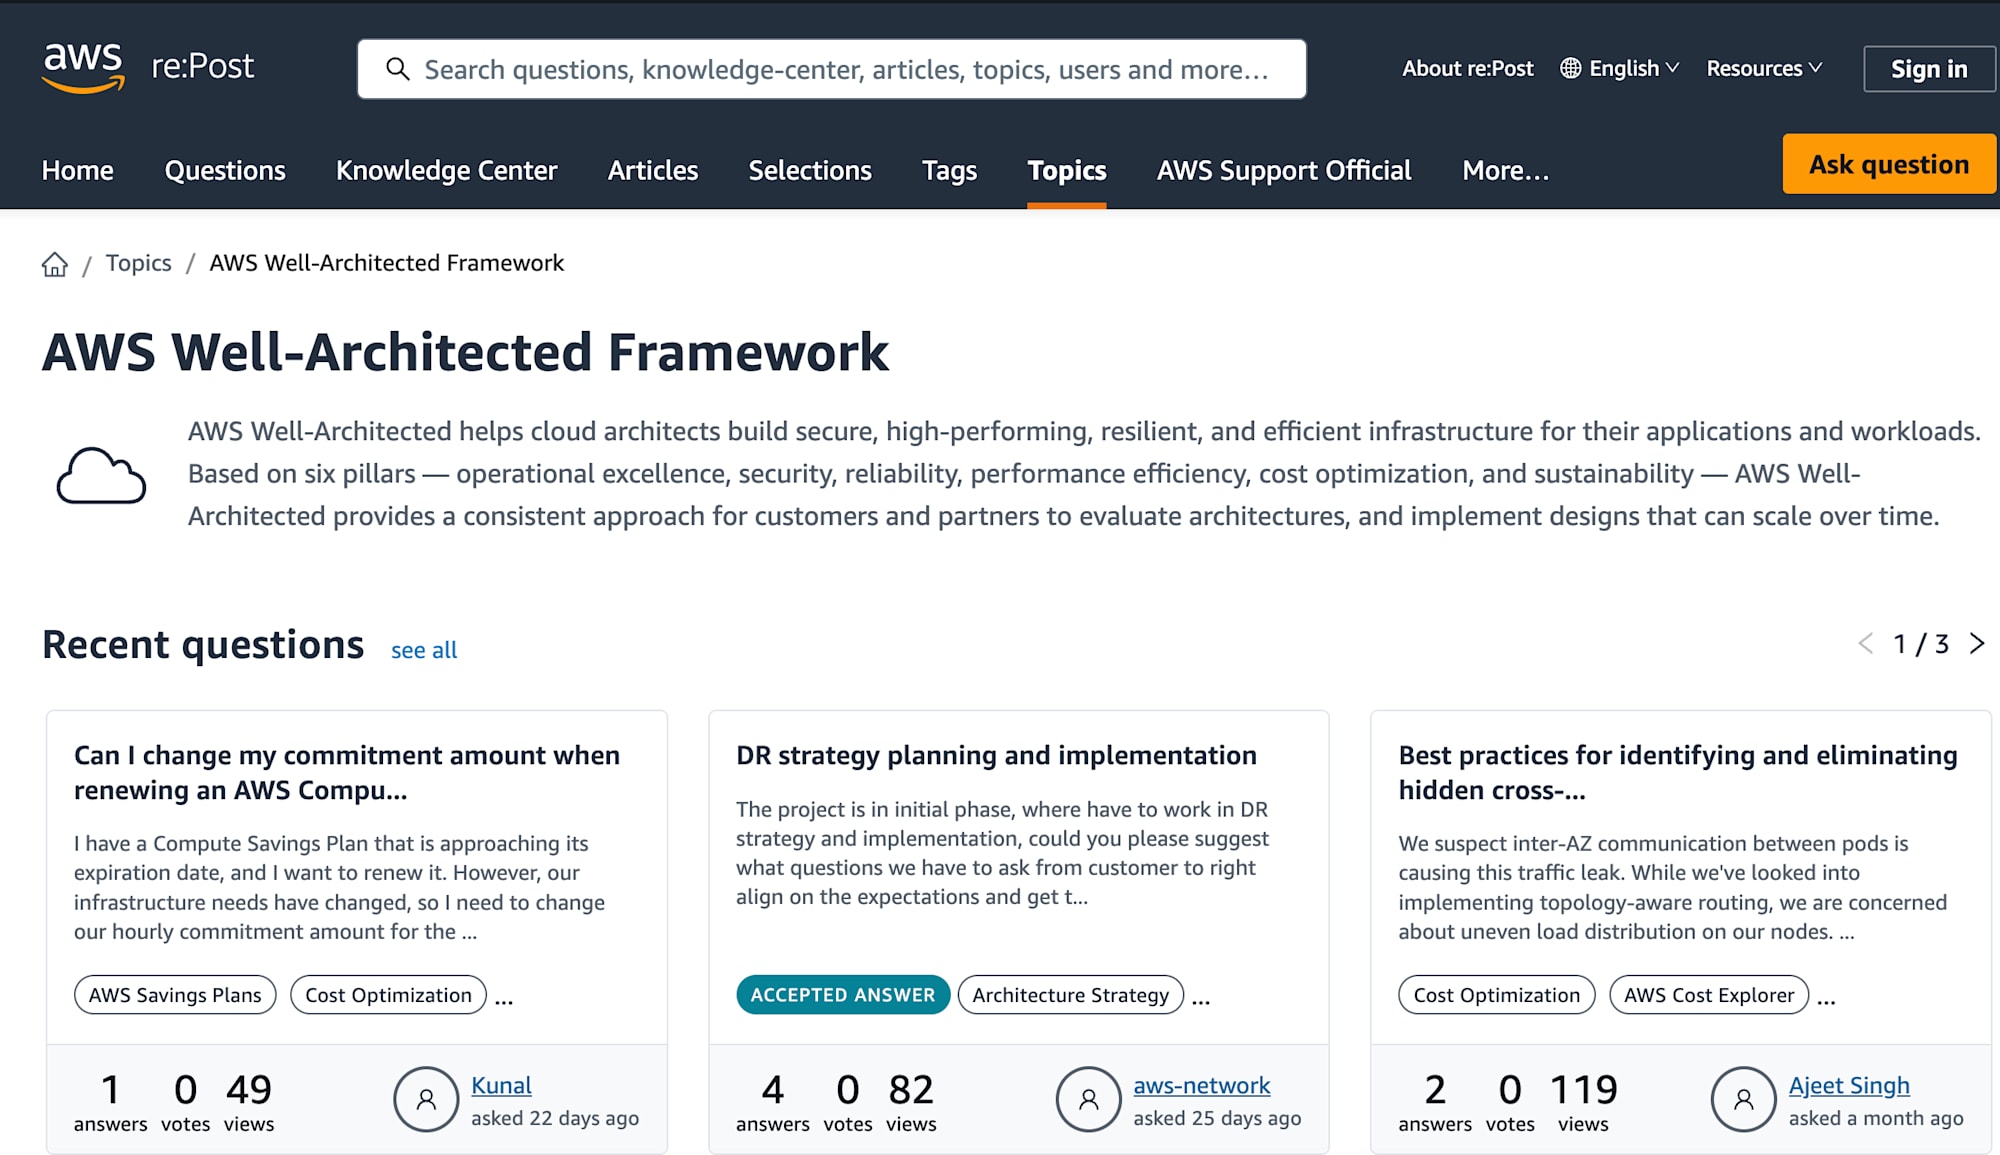
Task: Click AWS Savings Plans tag
Action: [x=175, y=995]
